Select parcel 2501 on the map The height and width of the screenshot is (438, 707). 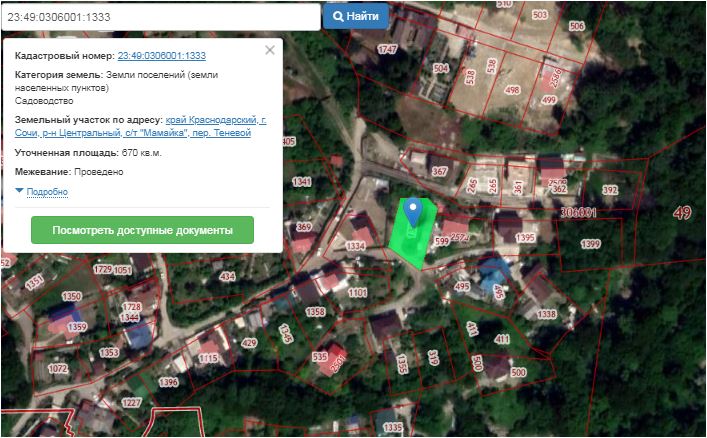point(338,364)
